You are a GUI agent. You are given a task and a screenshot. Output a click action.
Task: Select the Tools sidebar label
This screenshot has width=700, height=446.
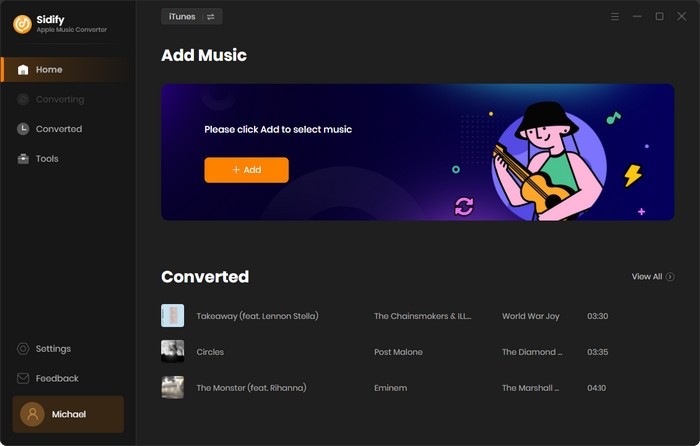tap(47, 159)
